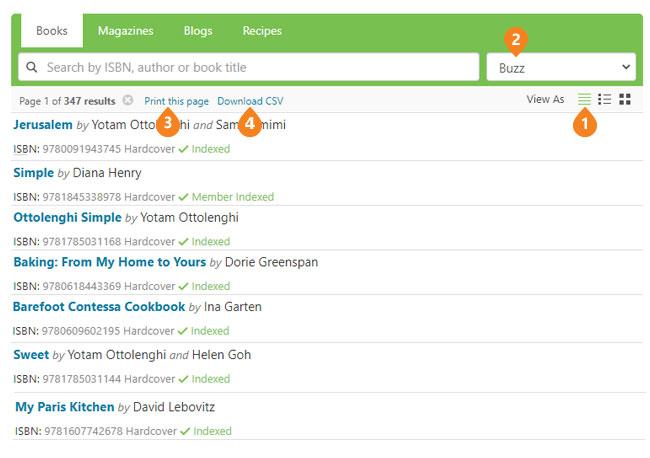Click ISBN 9781785031168
Screen dimensions: 650x458
[82, 242]
